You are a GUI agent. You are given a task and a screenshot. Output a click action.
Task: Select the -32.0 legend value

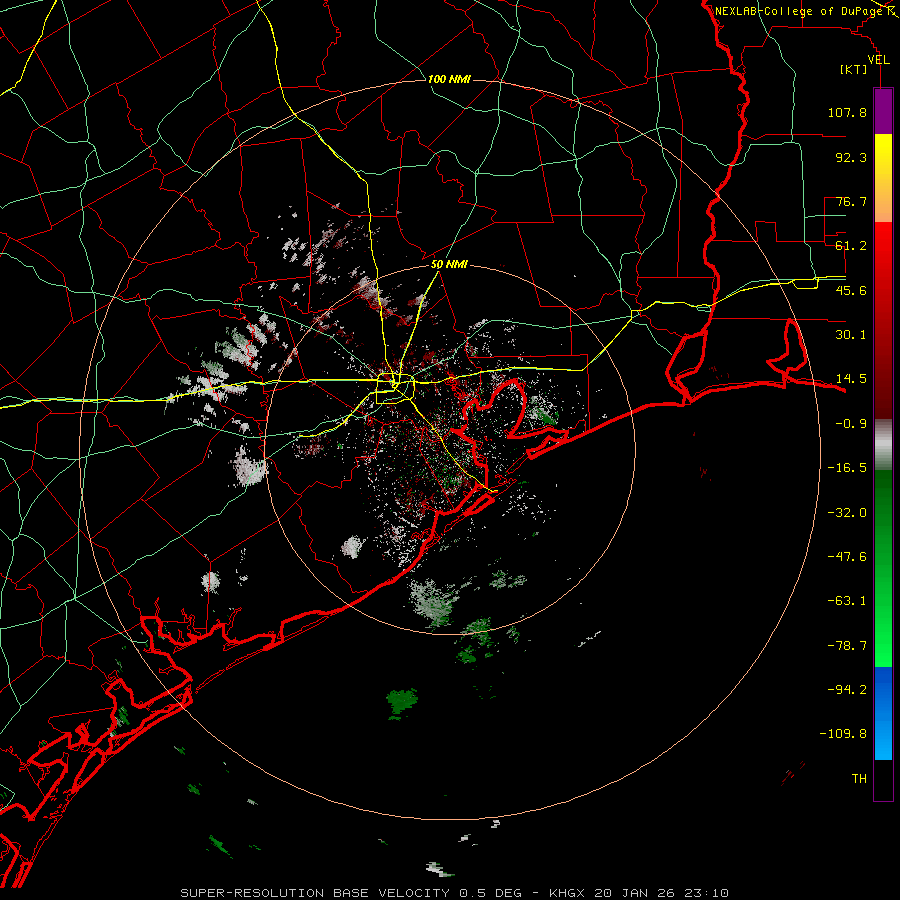[847, 512]
